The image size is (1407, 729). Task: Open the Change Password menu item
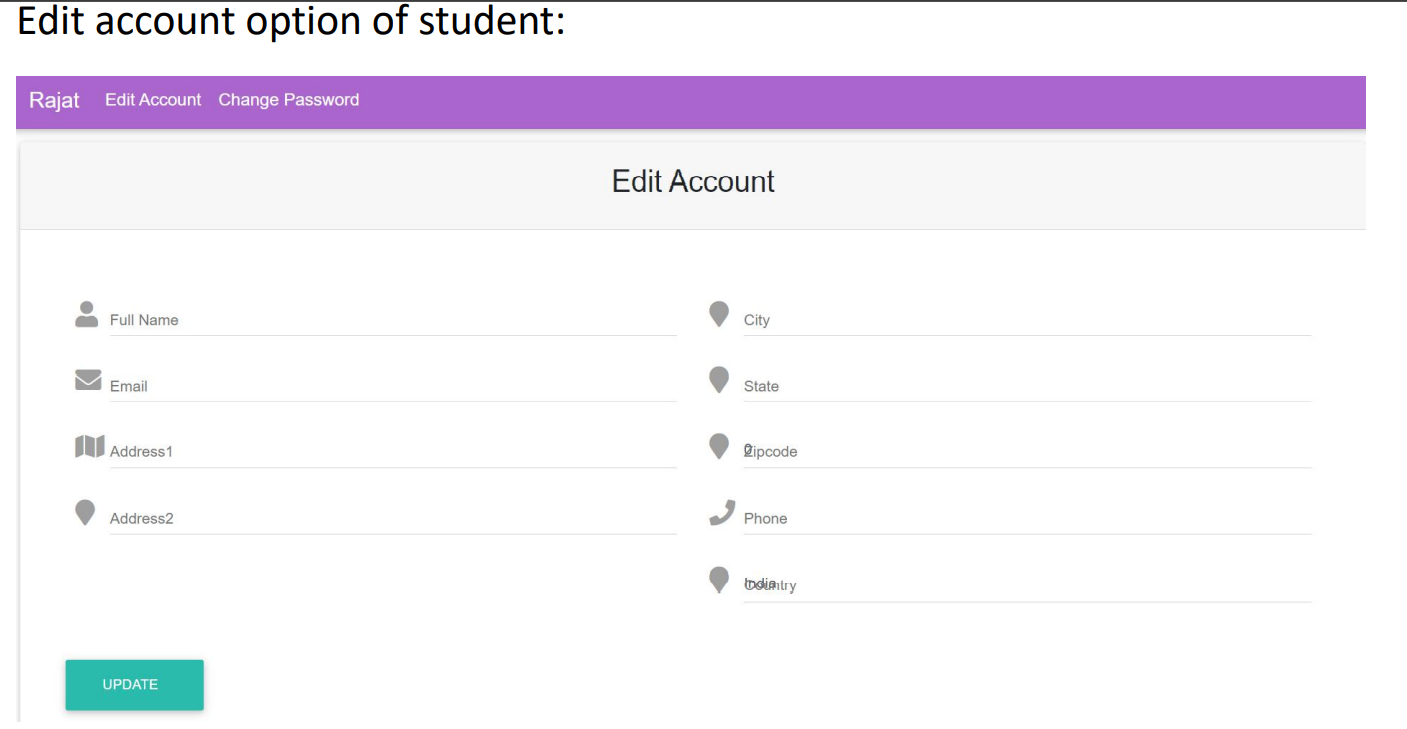[x=288, y=100]
